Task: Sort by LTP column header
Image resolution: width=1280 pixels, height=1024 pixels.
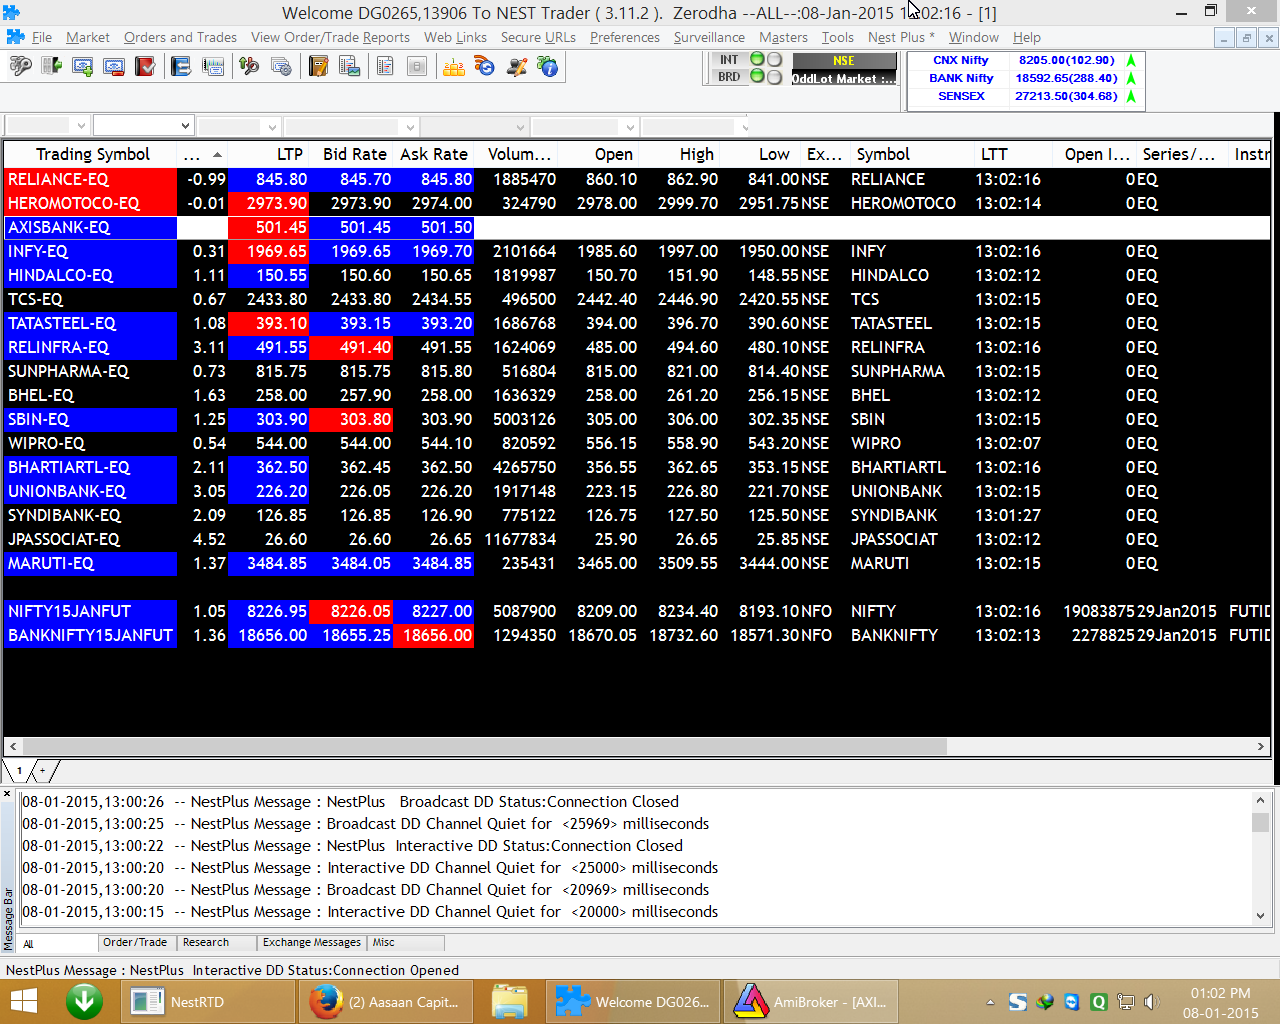Action: click(x=268, y=154)
